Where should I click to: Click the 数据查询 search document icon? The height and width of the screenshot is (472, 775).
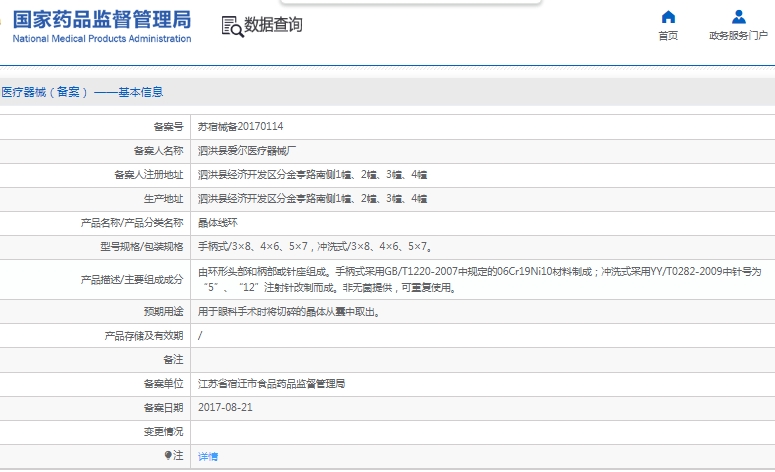click(x=232, y=26)
